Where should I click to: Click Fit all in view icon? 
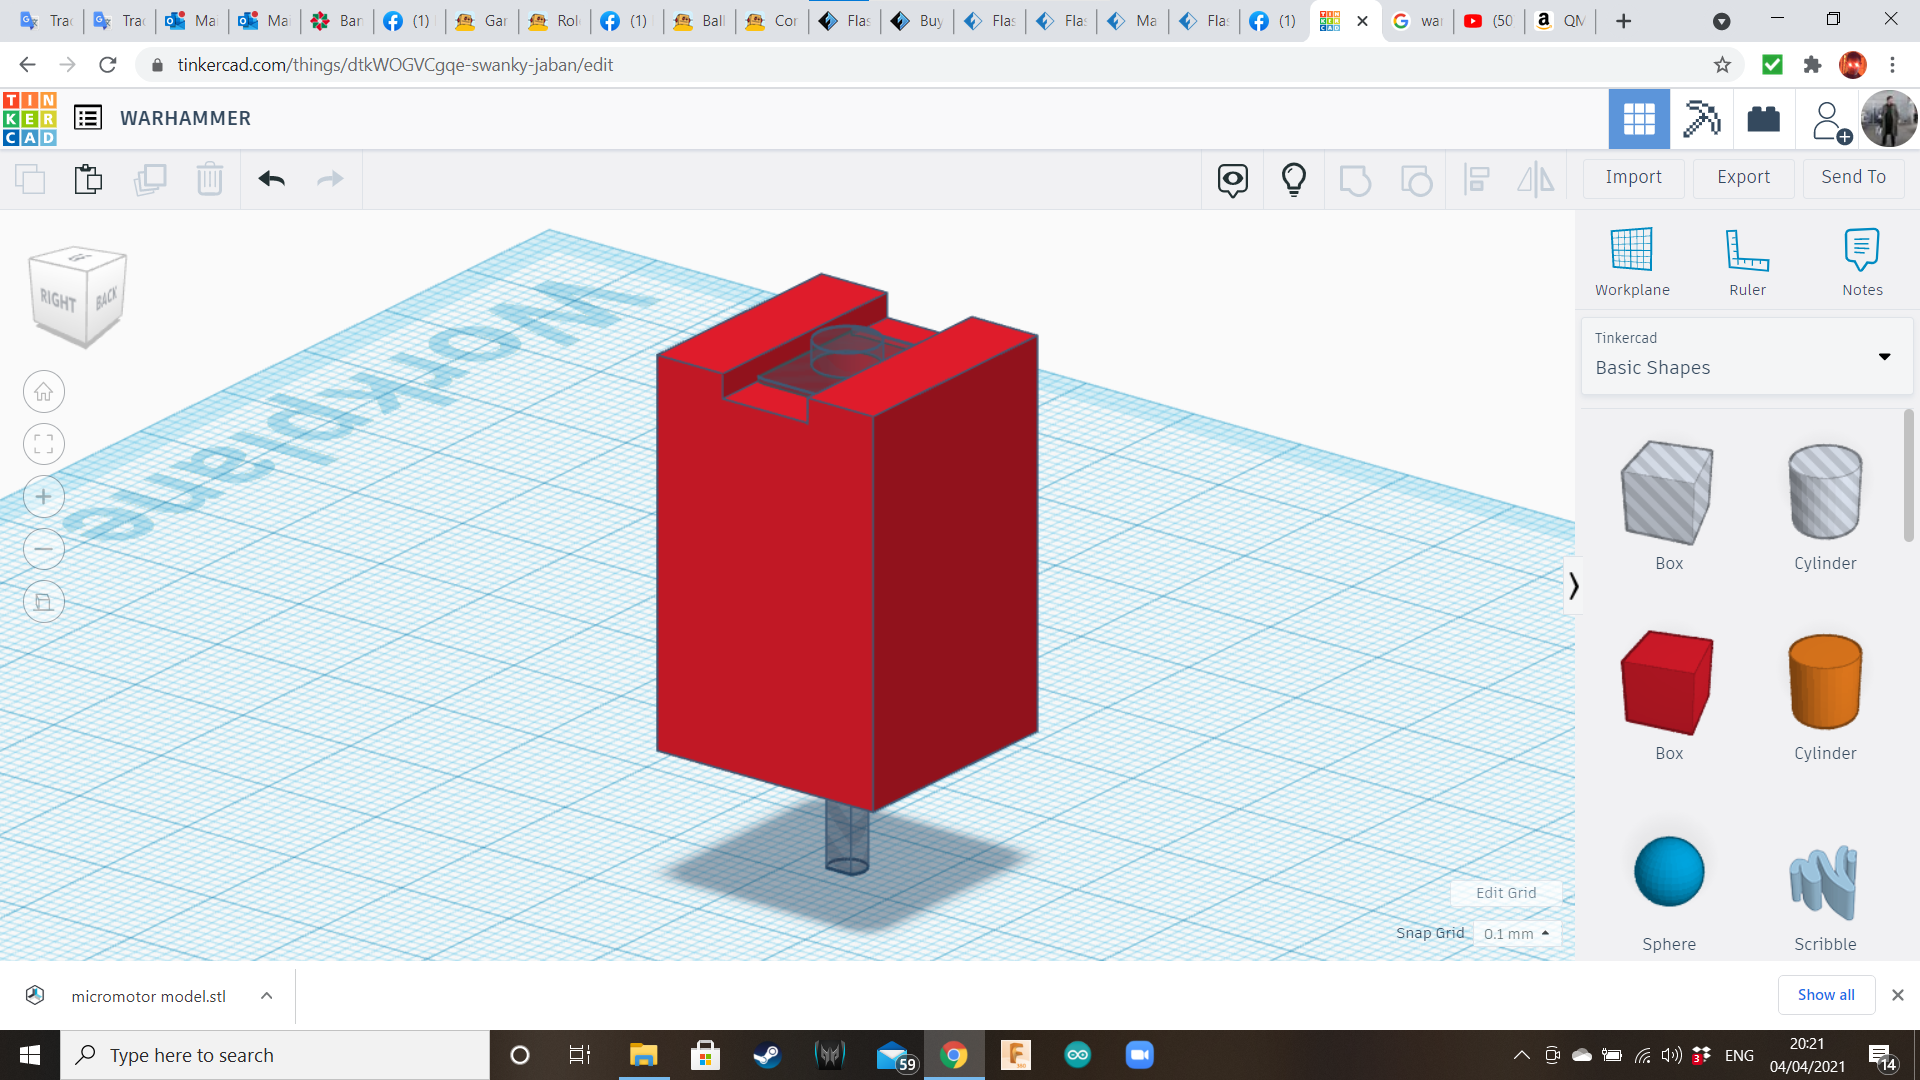coord(44,444)
